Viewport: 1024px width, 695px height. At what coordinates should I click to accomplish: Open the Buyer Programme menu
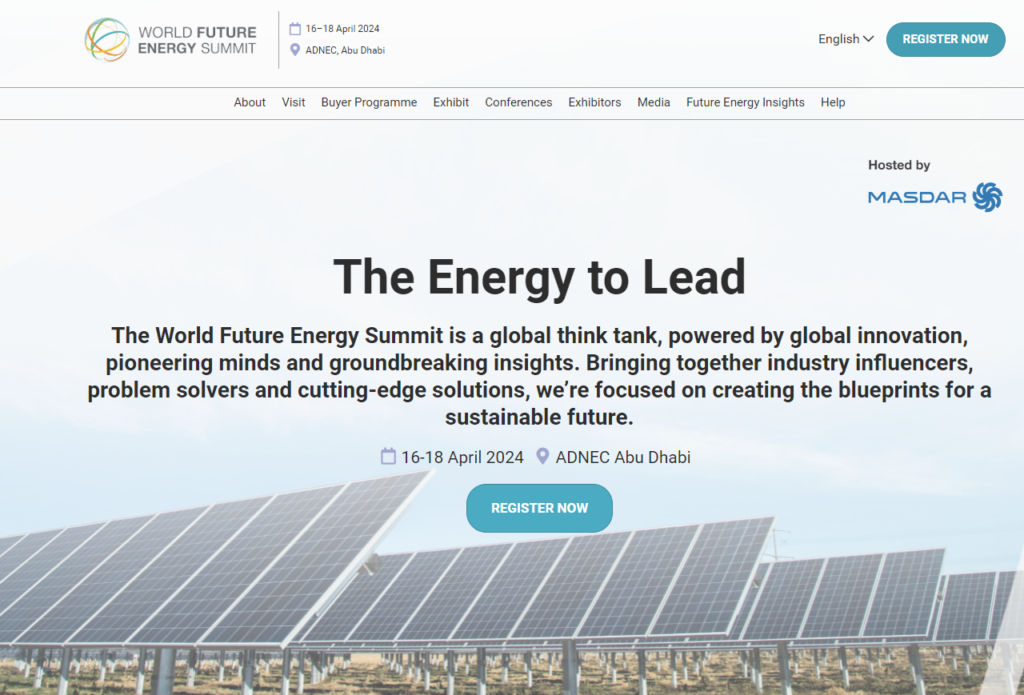369,102
